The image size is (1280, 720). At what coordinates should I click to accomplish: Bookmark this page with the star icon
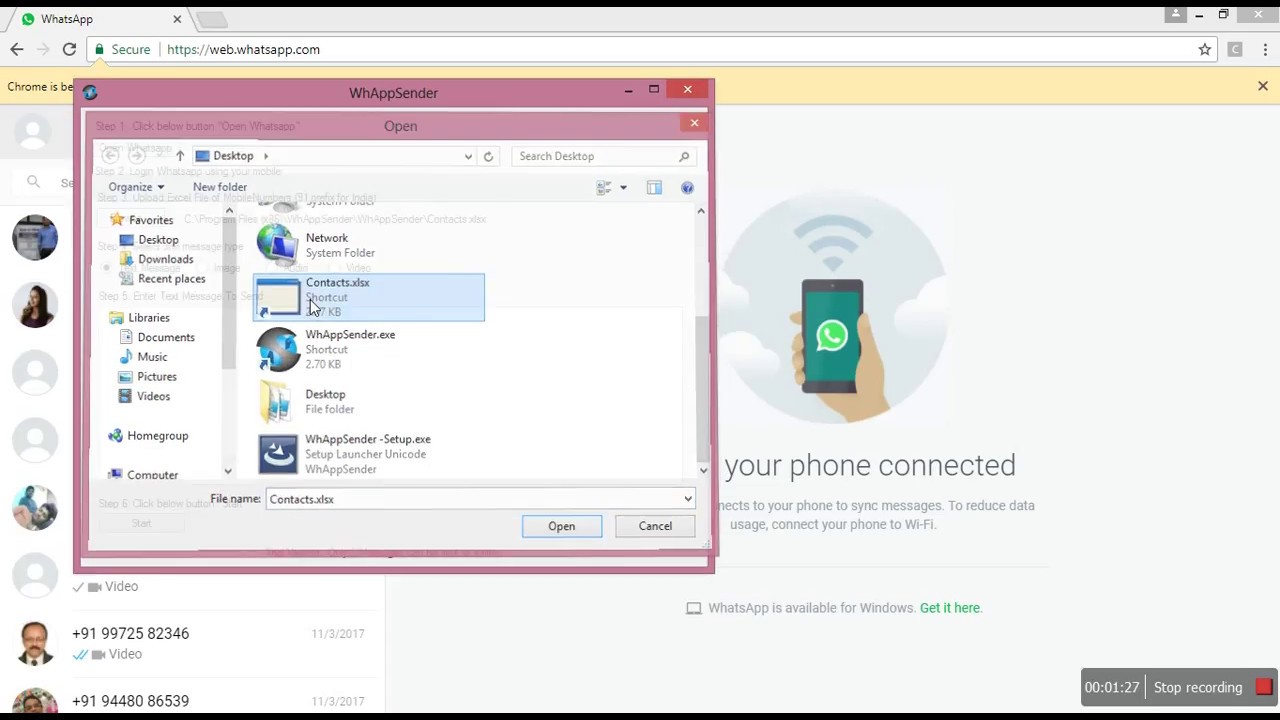tap(1205, 49)
